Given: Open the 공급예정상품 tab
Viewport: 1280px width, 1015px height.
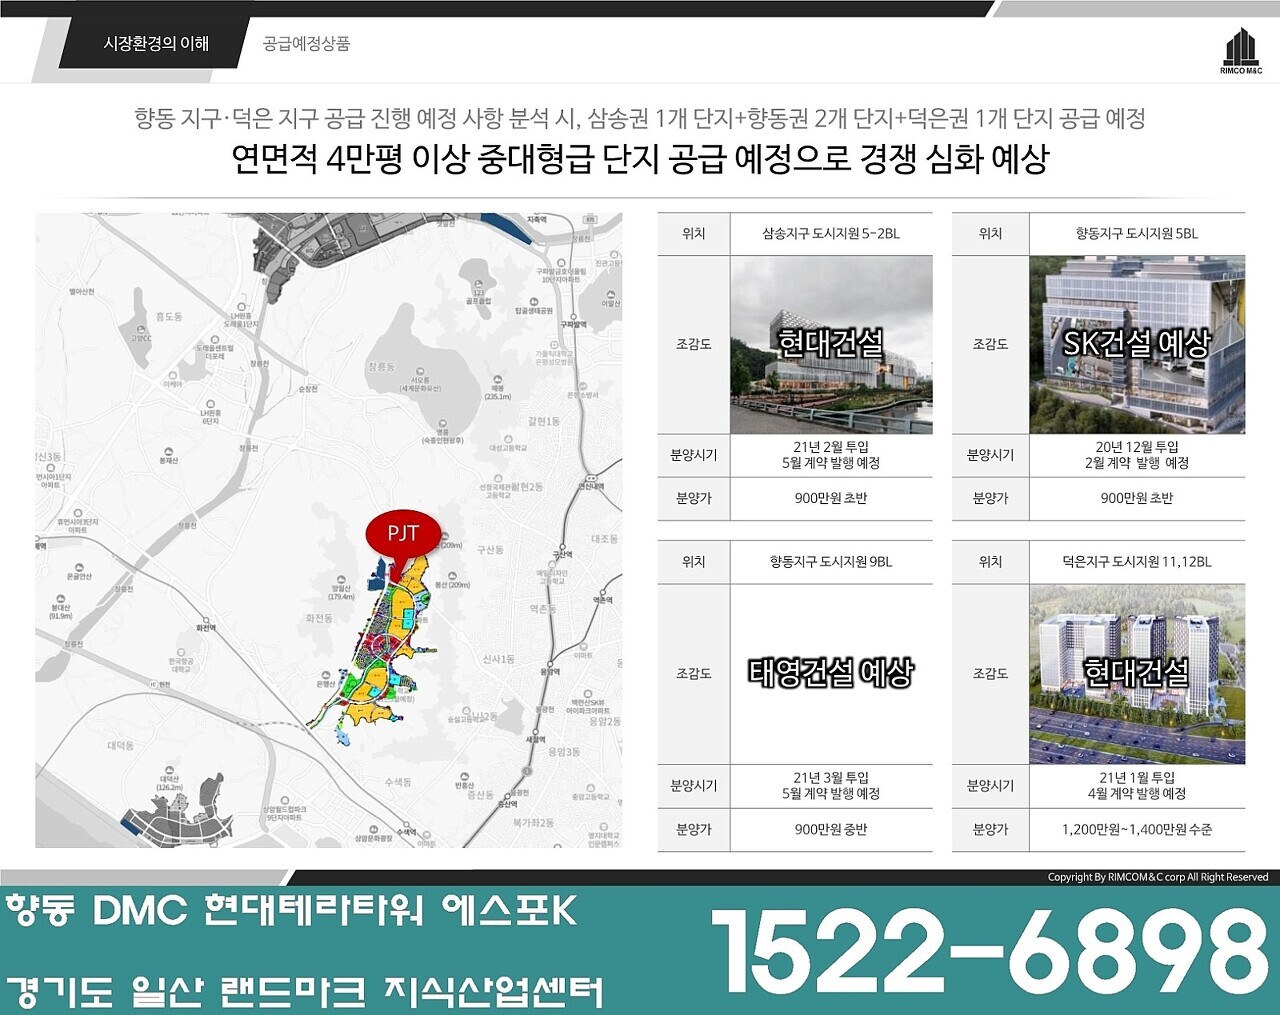Looking at the screenshot, I should coord(306,44).
